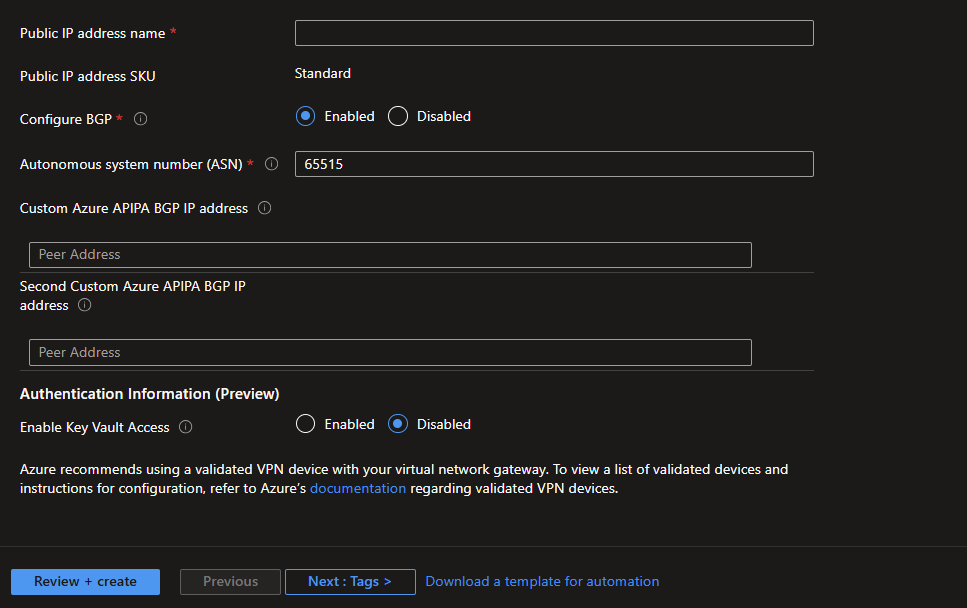This screenshot has height=608, width=967.
Task: Click the Review + create button
Action: 85,581
